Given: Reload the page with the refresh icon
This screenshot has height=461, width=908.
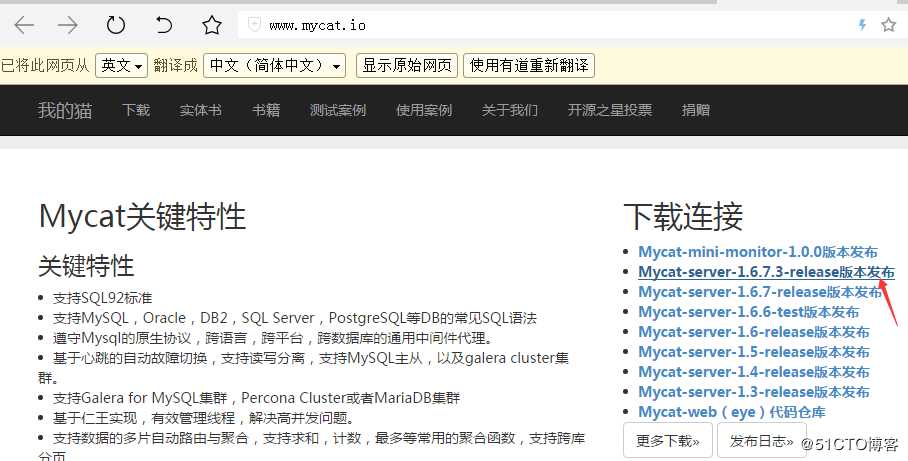Looking at the screenshot, I should click(116, 25).
